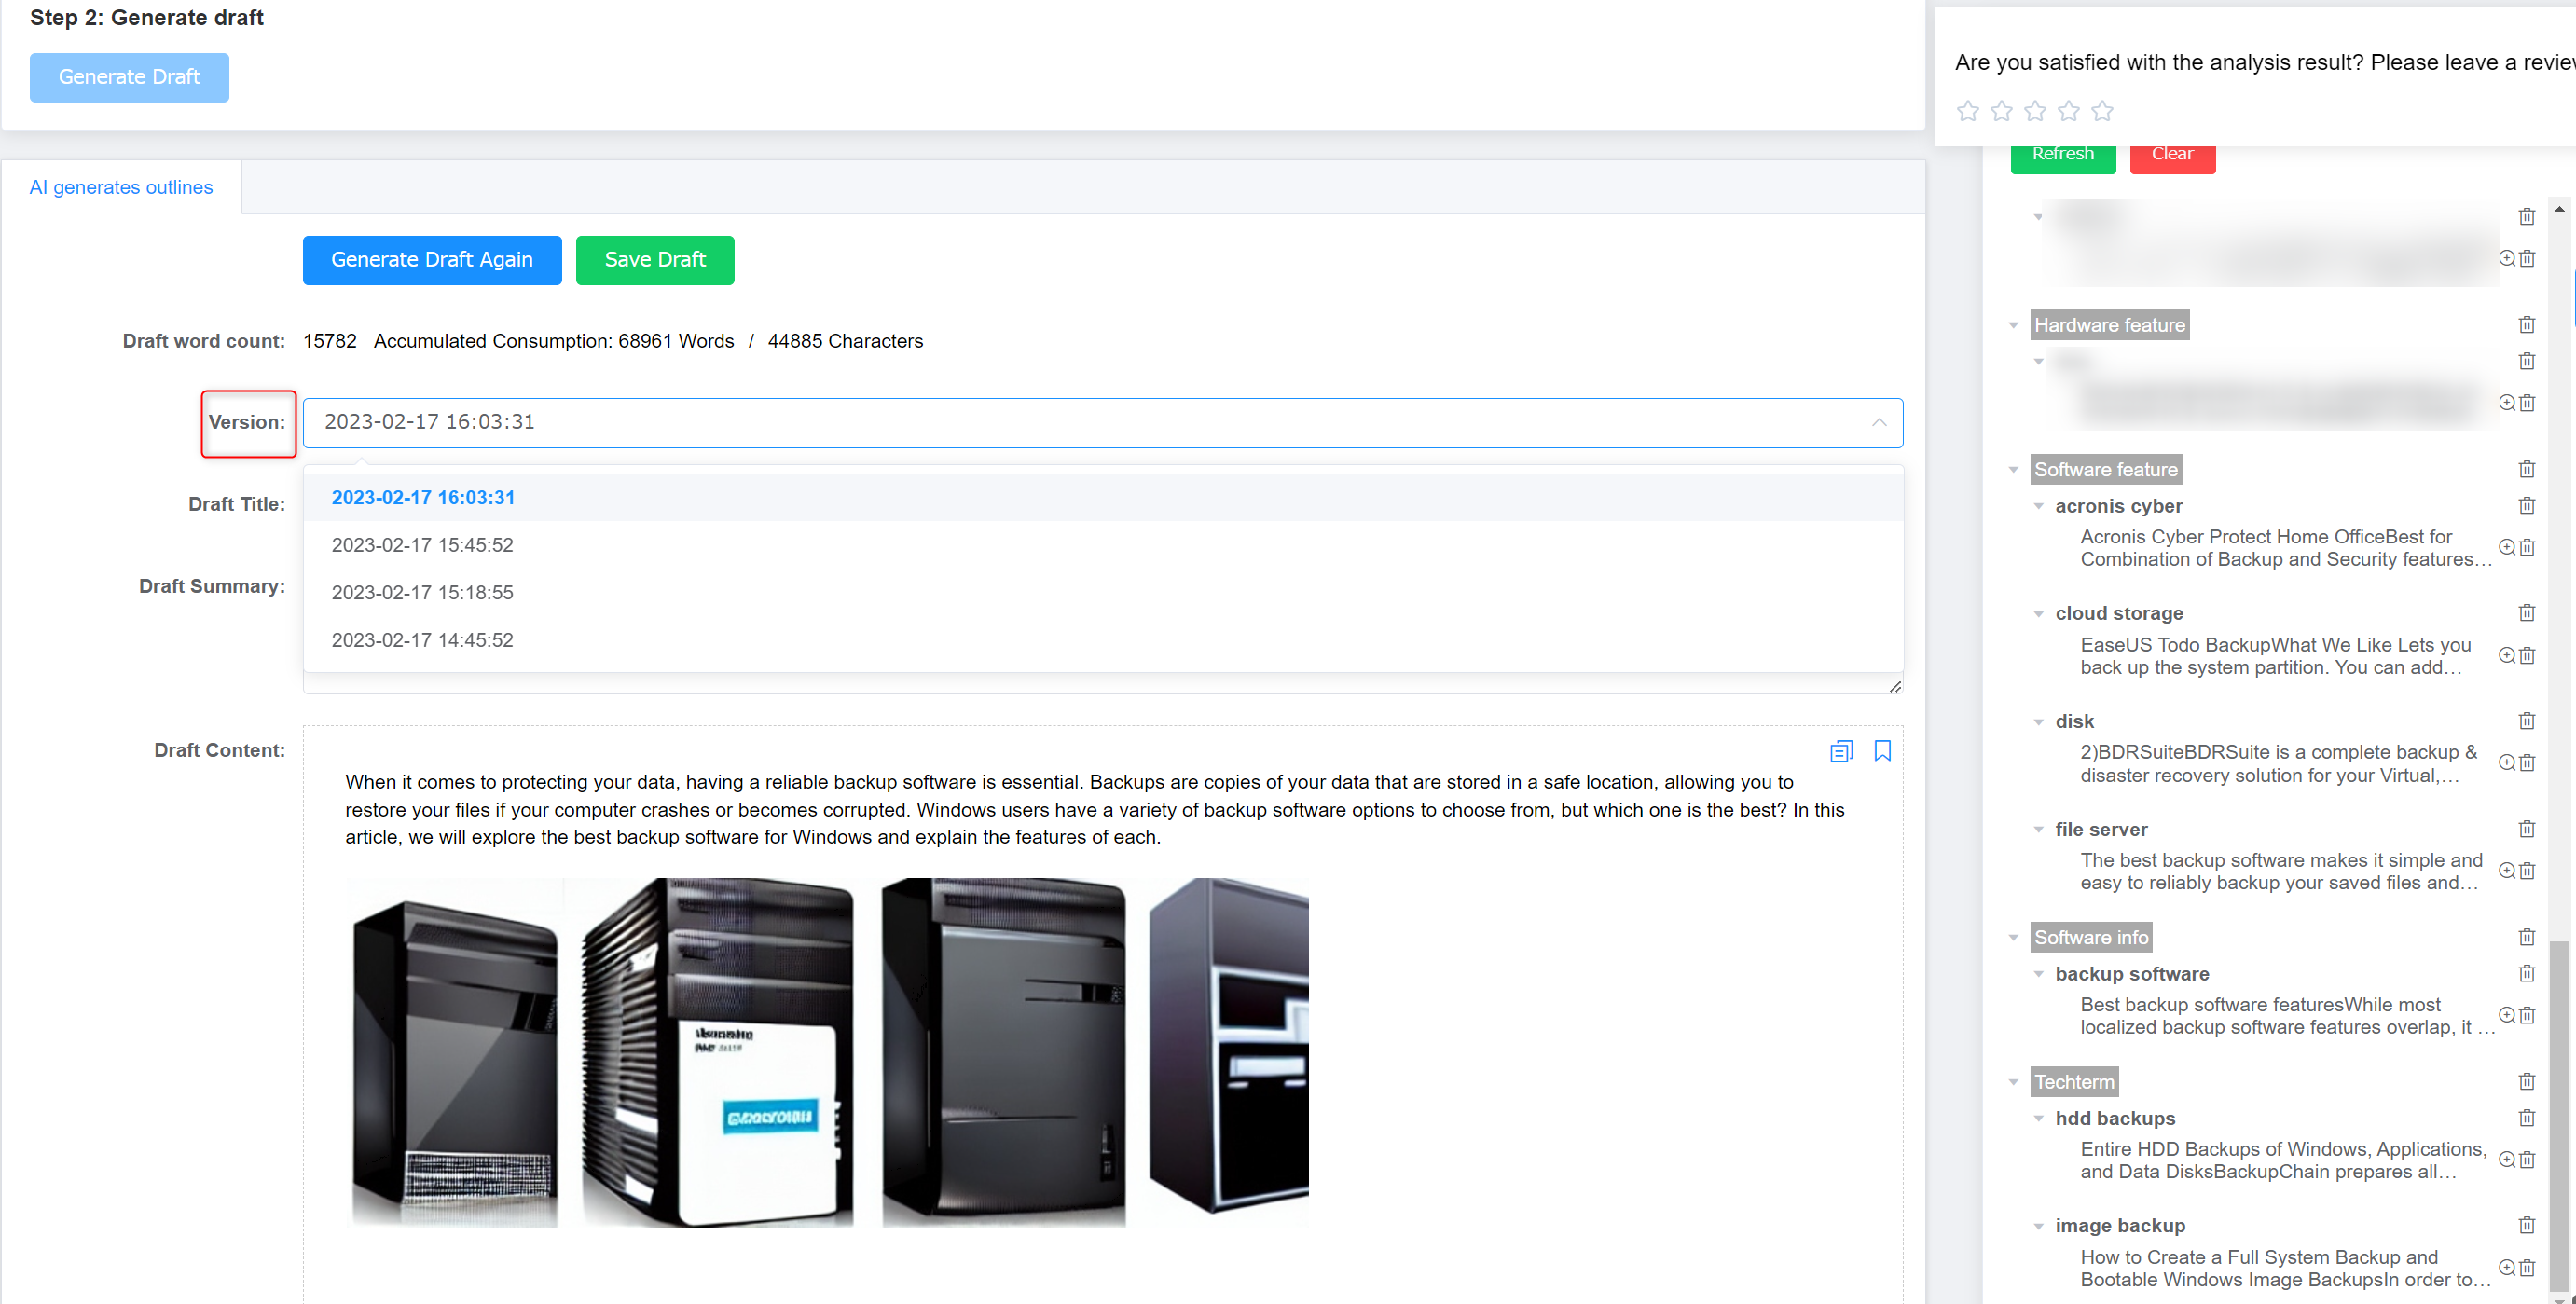
Task: Select version 2023-02-17 15:18:55 option
Action: tap(1103, 593)
